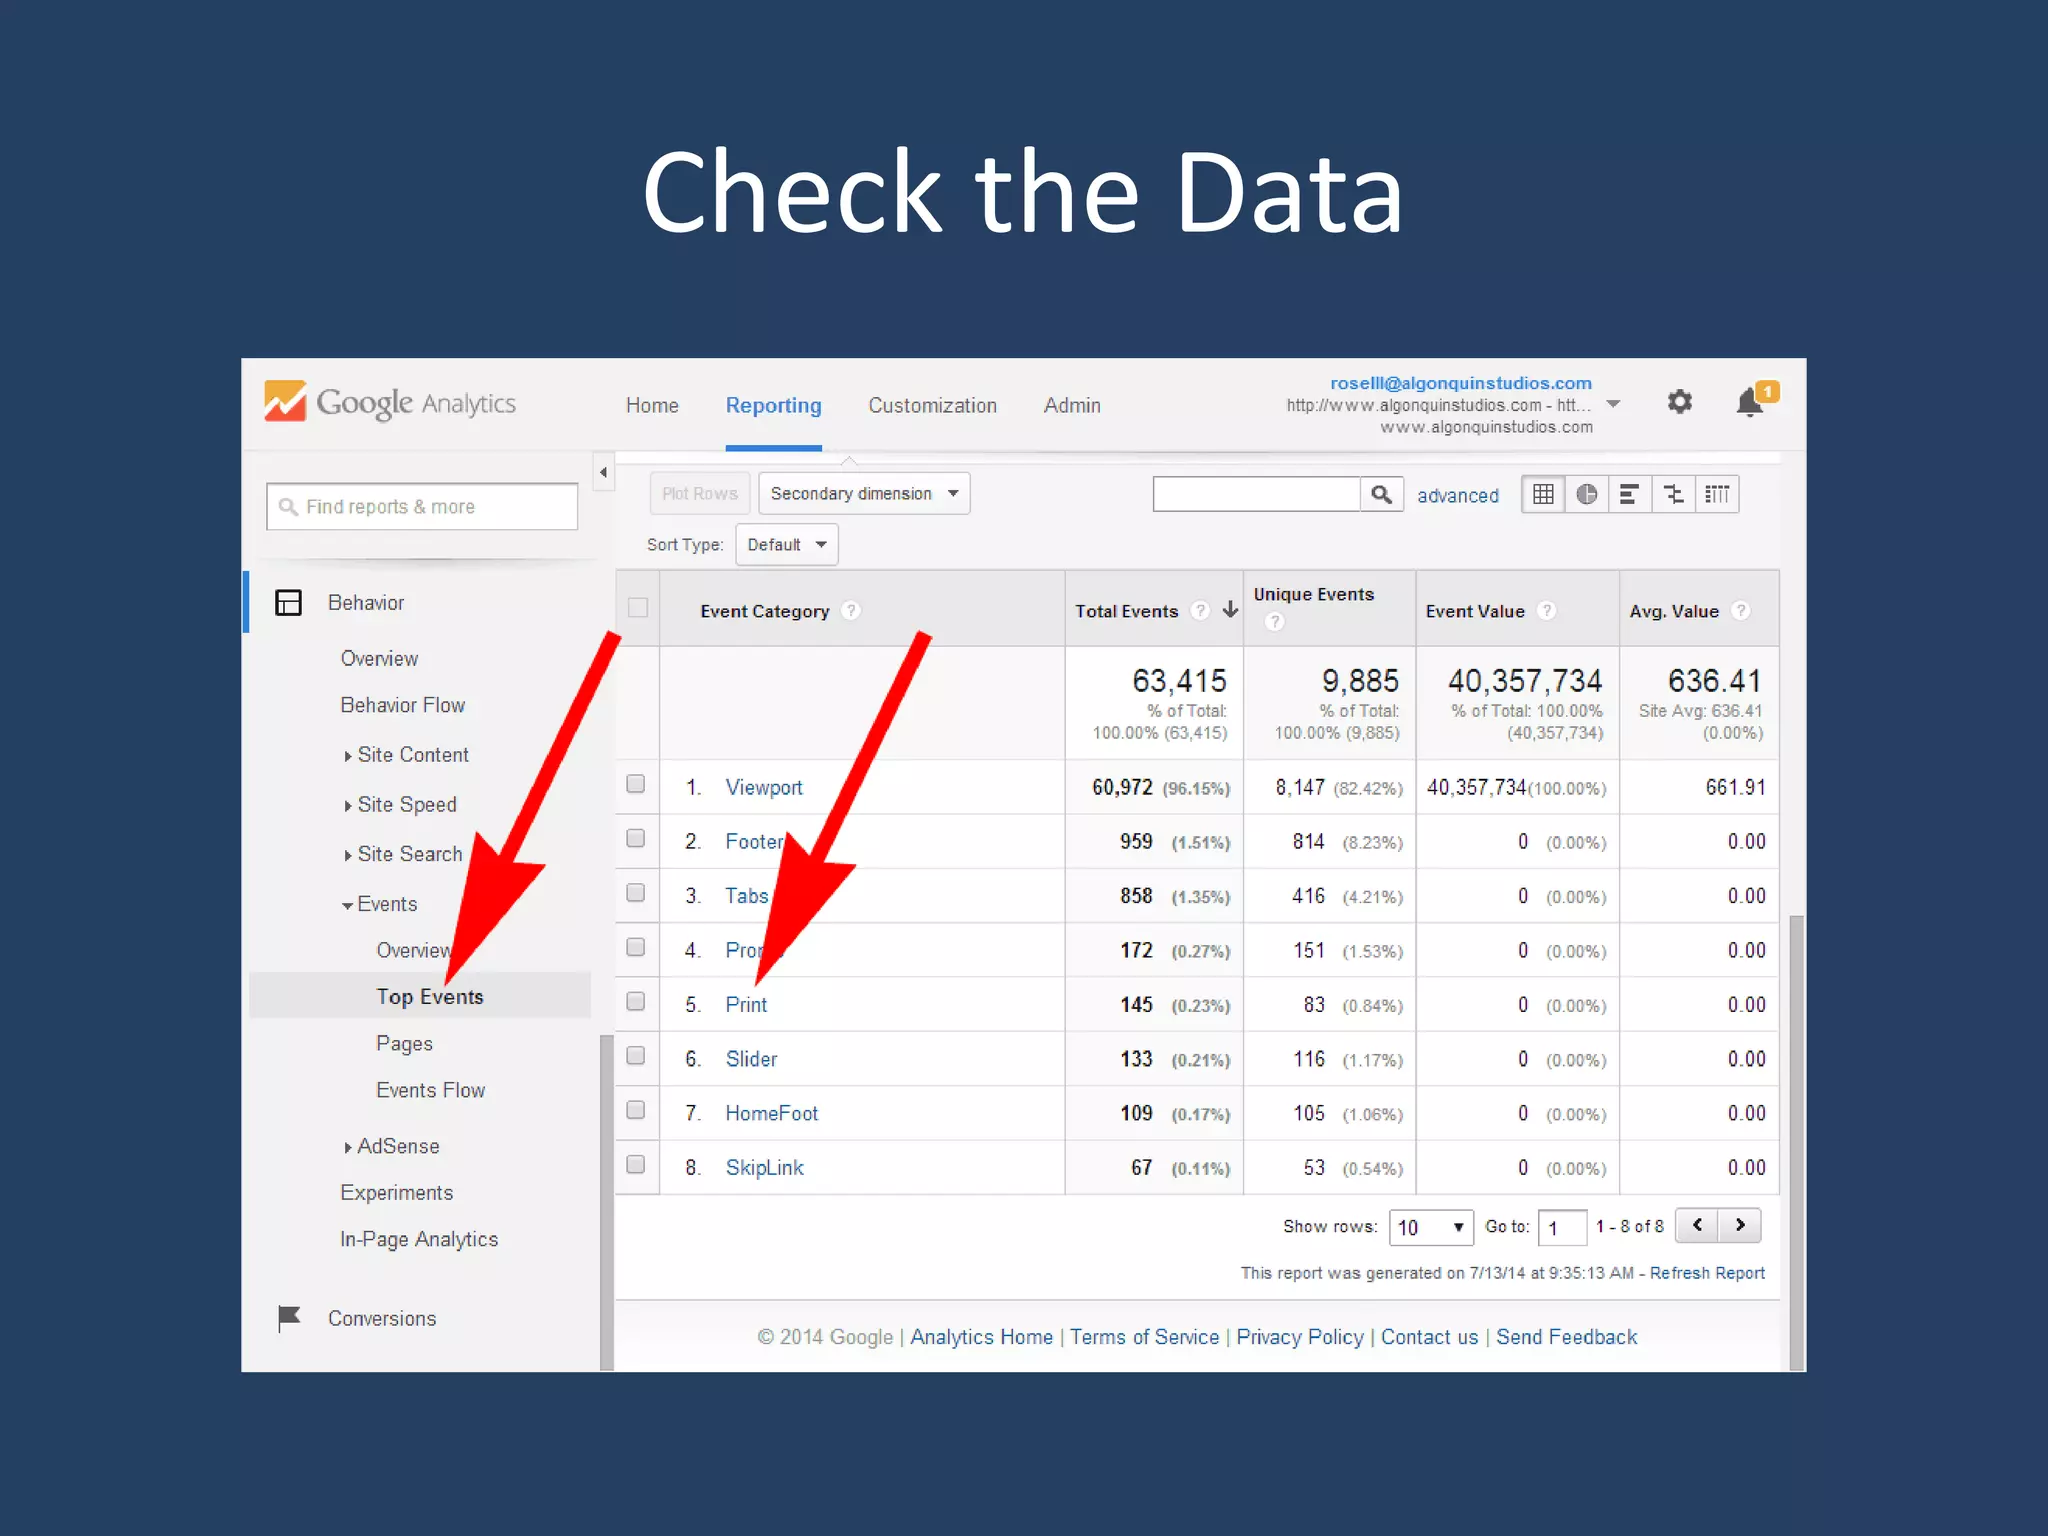Click help icon next to Total Events

click(1200, 610)
